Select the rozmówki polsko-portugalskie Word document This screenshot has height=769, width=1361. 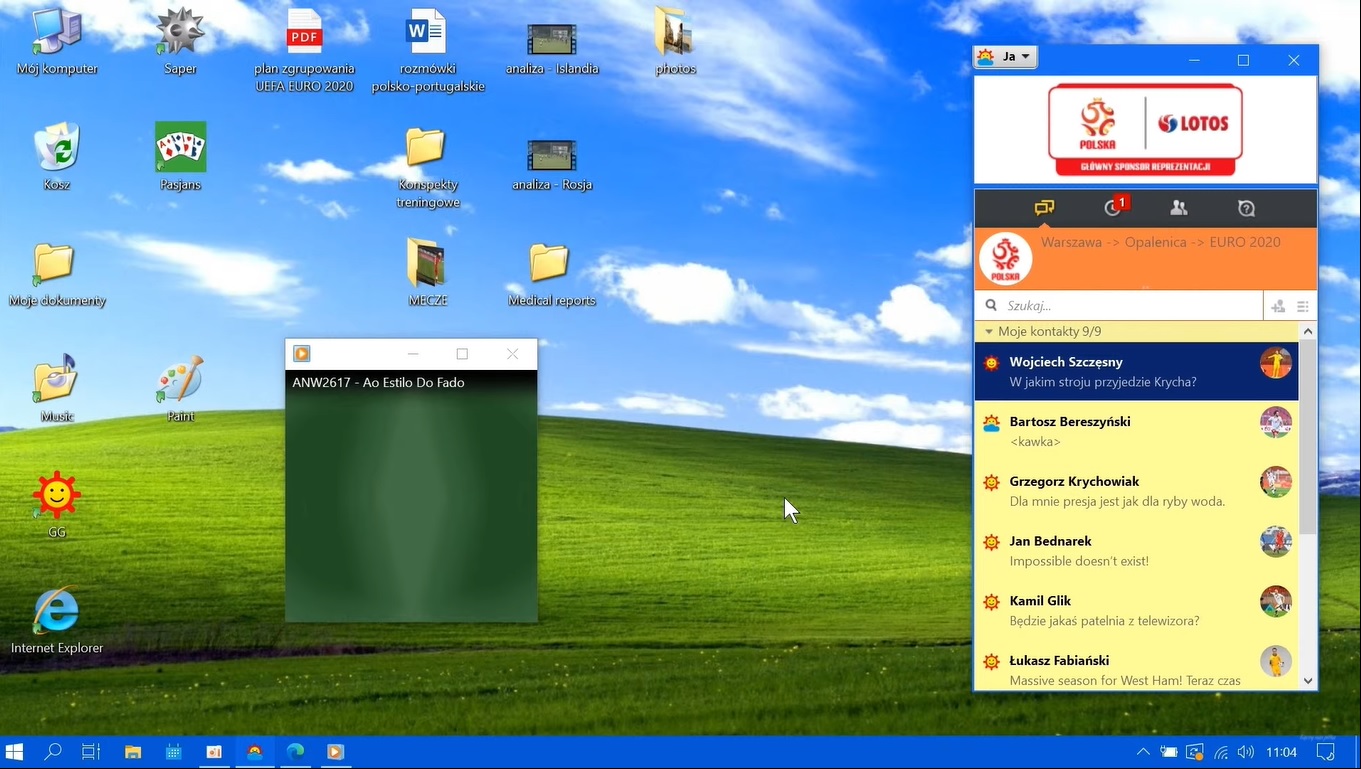click(x=427, y=50)
